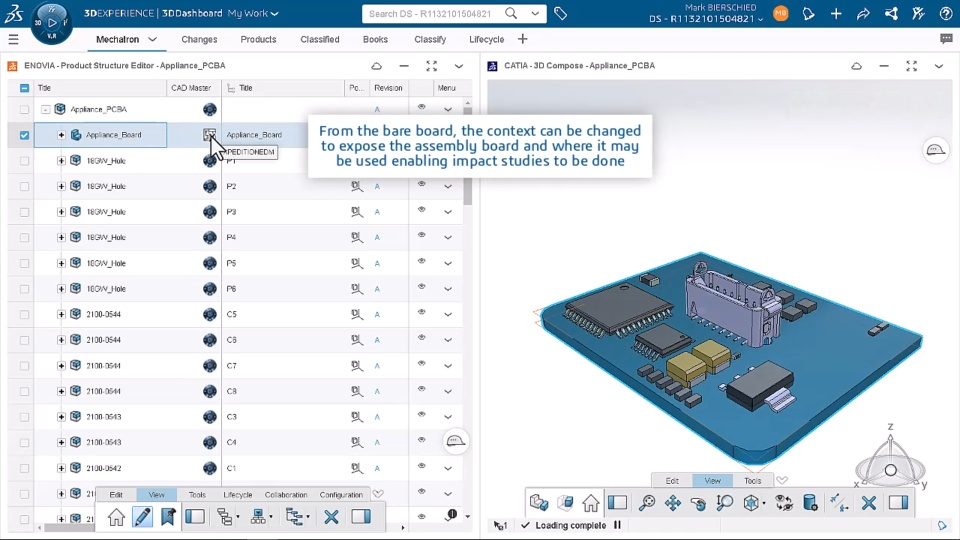Toggle the header select-all checkbox
Image resolution: width=960 pixels, height=540 pixels.
[24, 88]
